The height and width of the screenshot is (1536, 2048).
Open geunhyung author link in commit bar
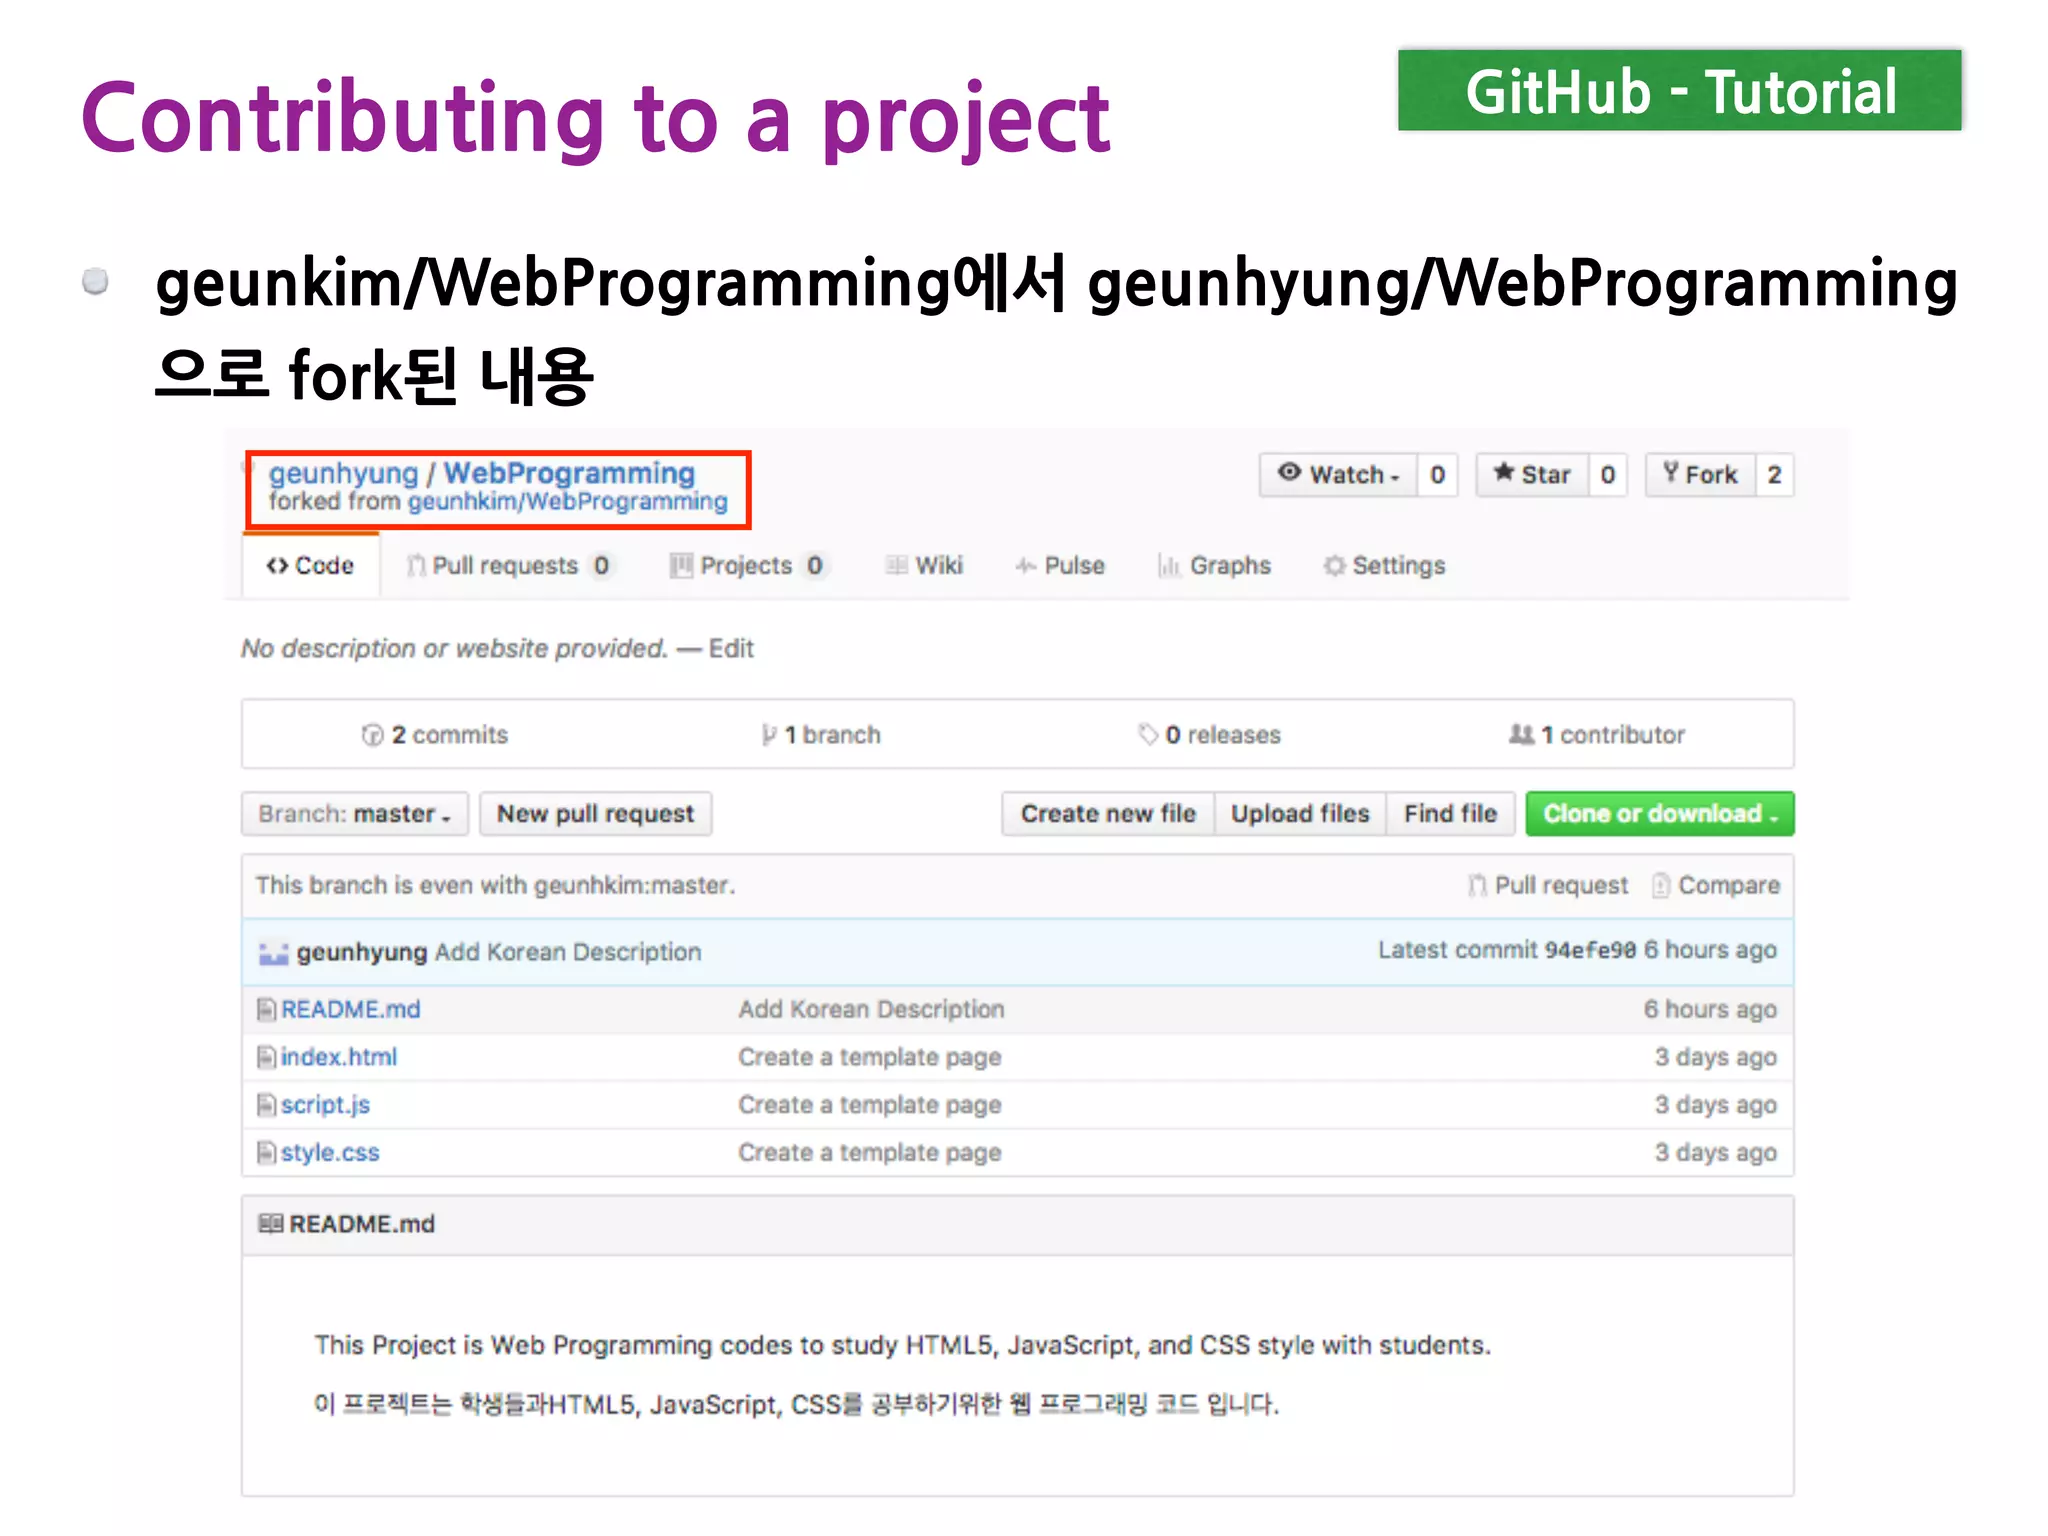coord(362,952)
